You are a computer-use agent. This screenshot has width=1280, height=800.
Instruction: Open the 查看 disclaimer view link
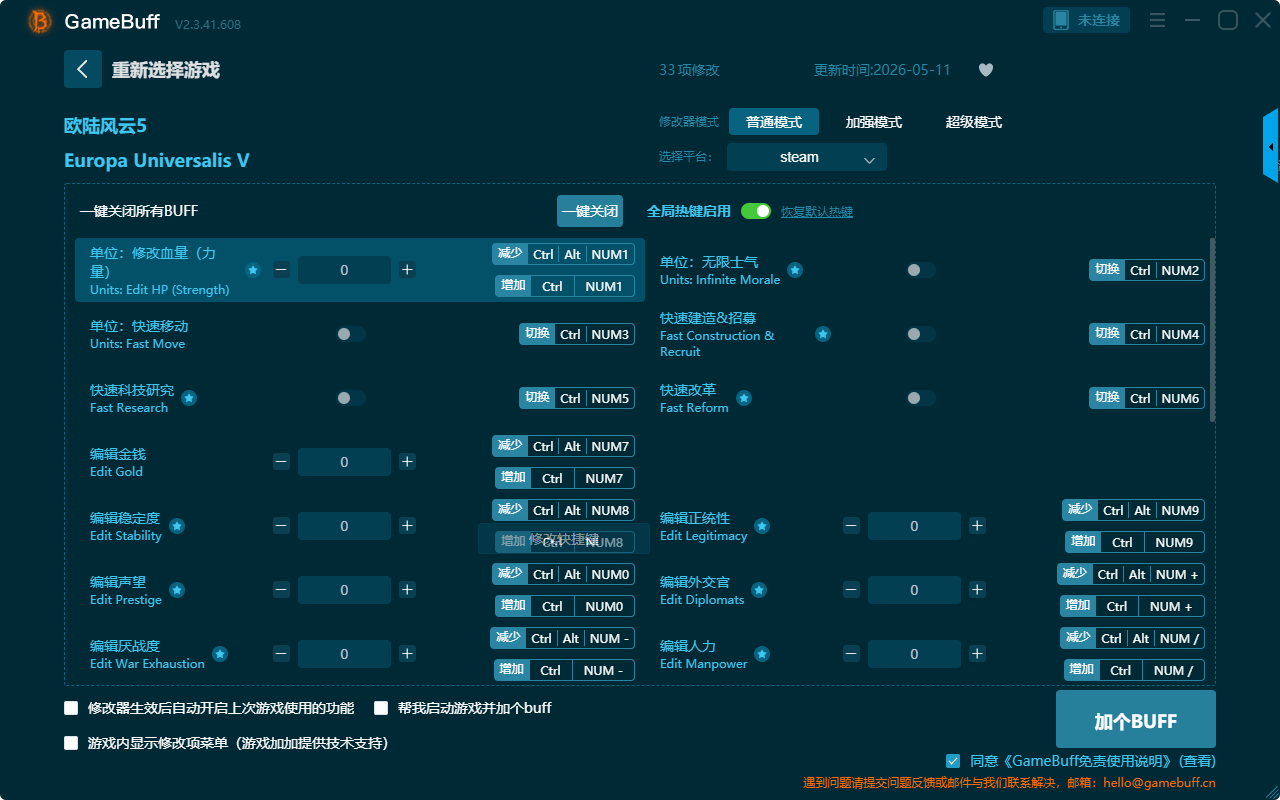coord(1197,761)
